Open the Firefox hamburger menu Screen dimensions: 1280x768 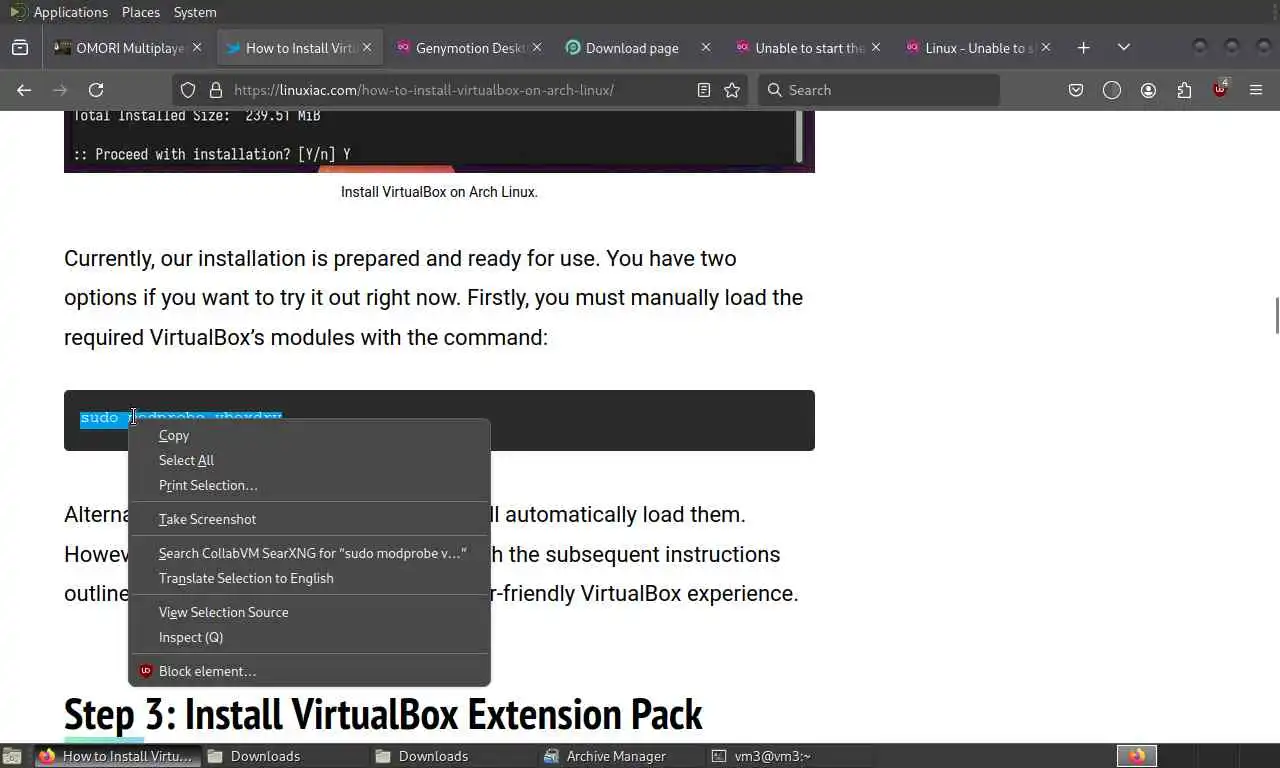click(1256, 90)
